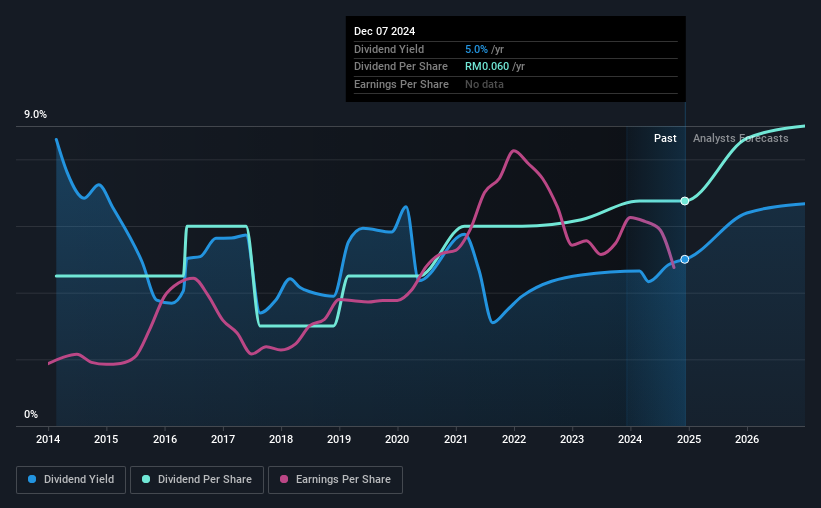
Task: Click the blue Dividend Yield legend dot
Action: [32, 479]
